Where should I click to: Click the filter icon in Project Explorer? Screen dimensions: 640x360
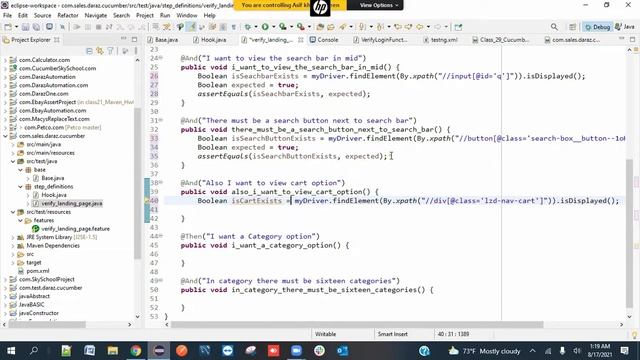[x=110, y=51]
